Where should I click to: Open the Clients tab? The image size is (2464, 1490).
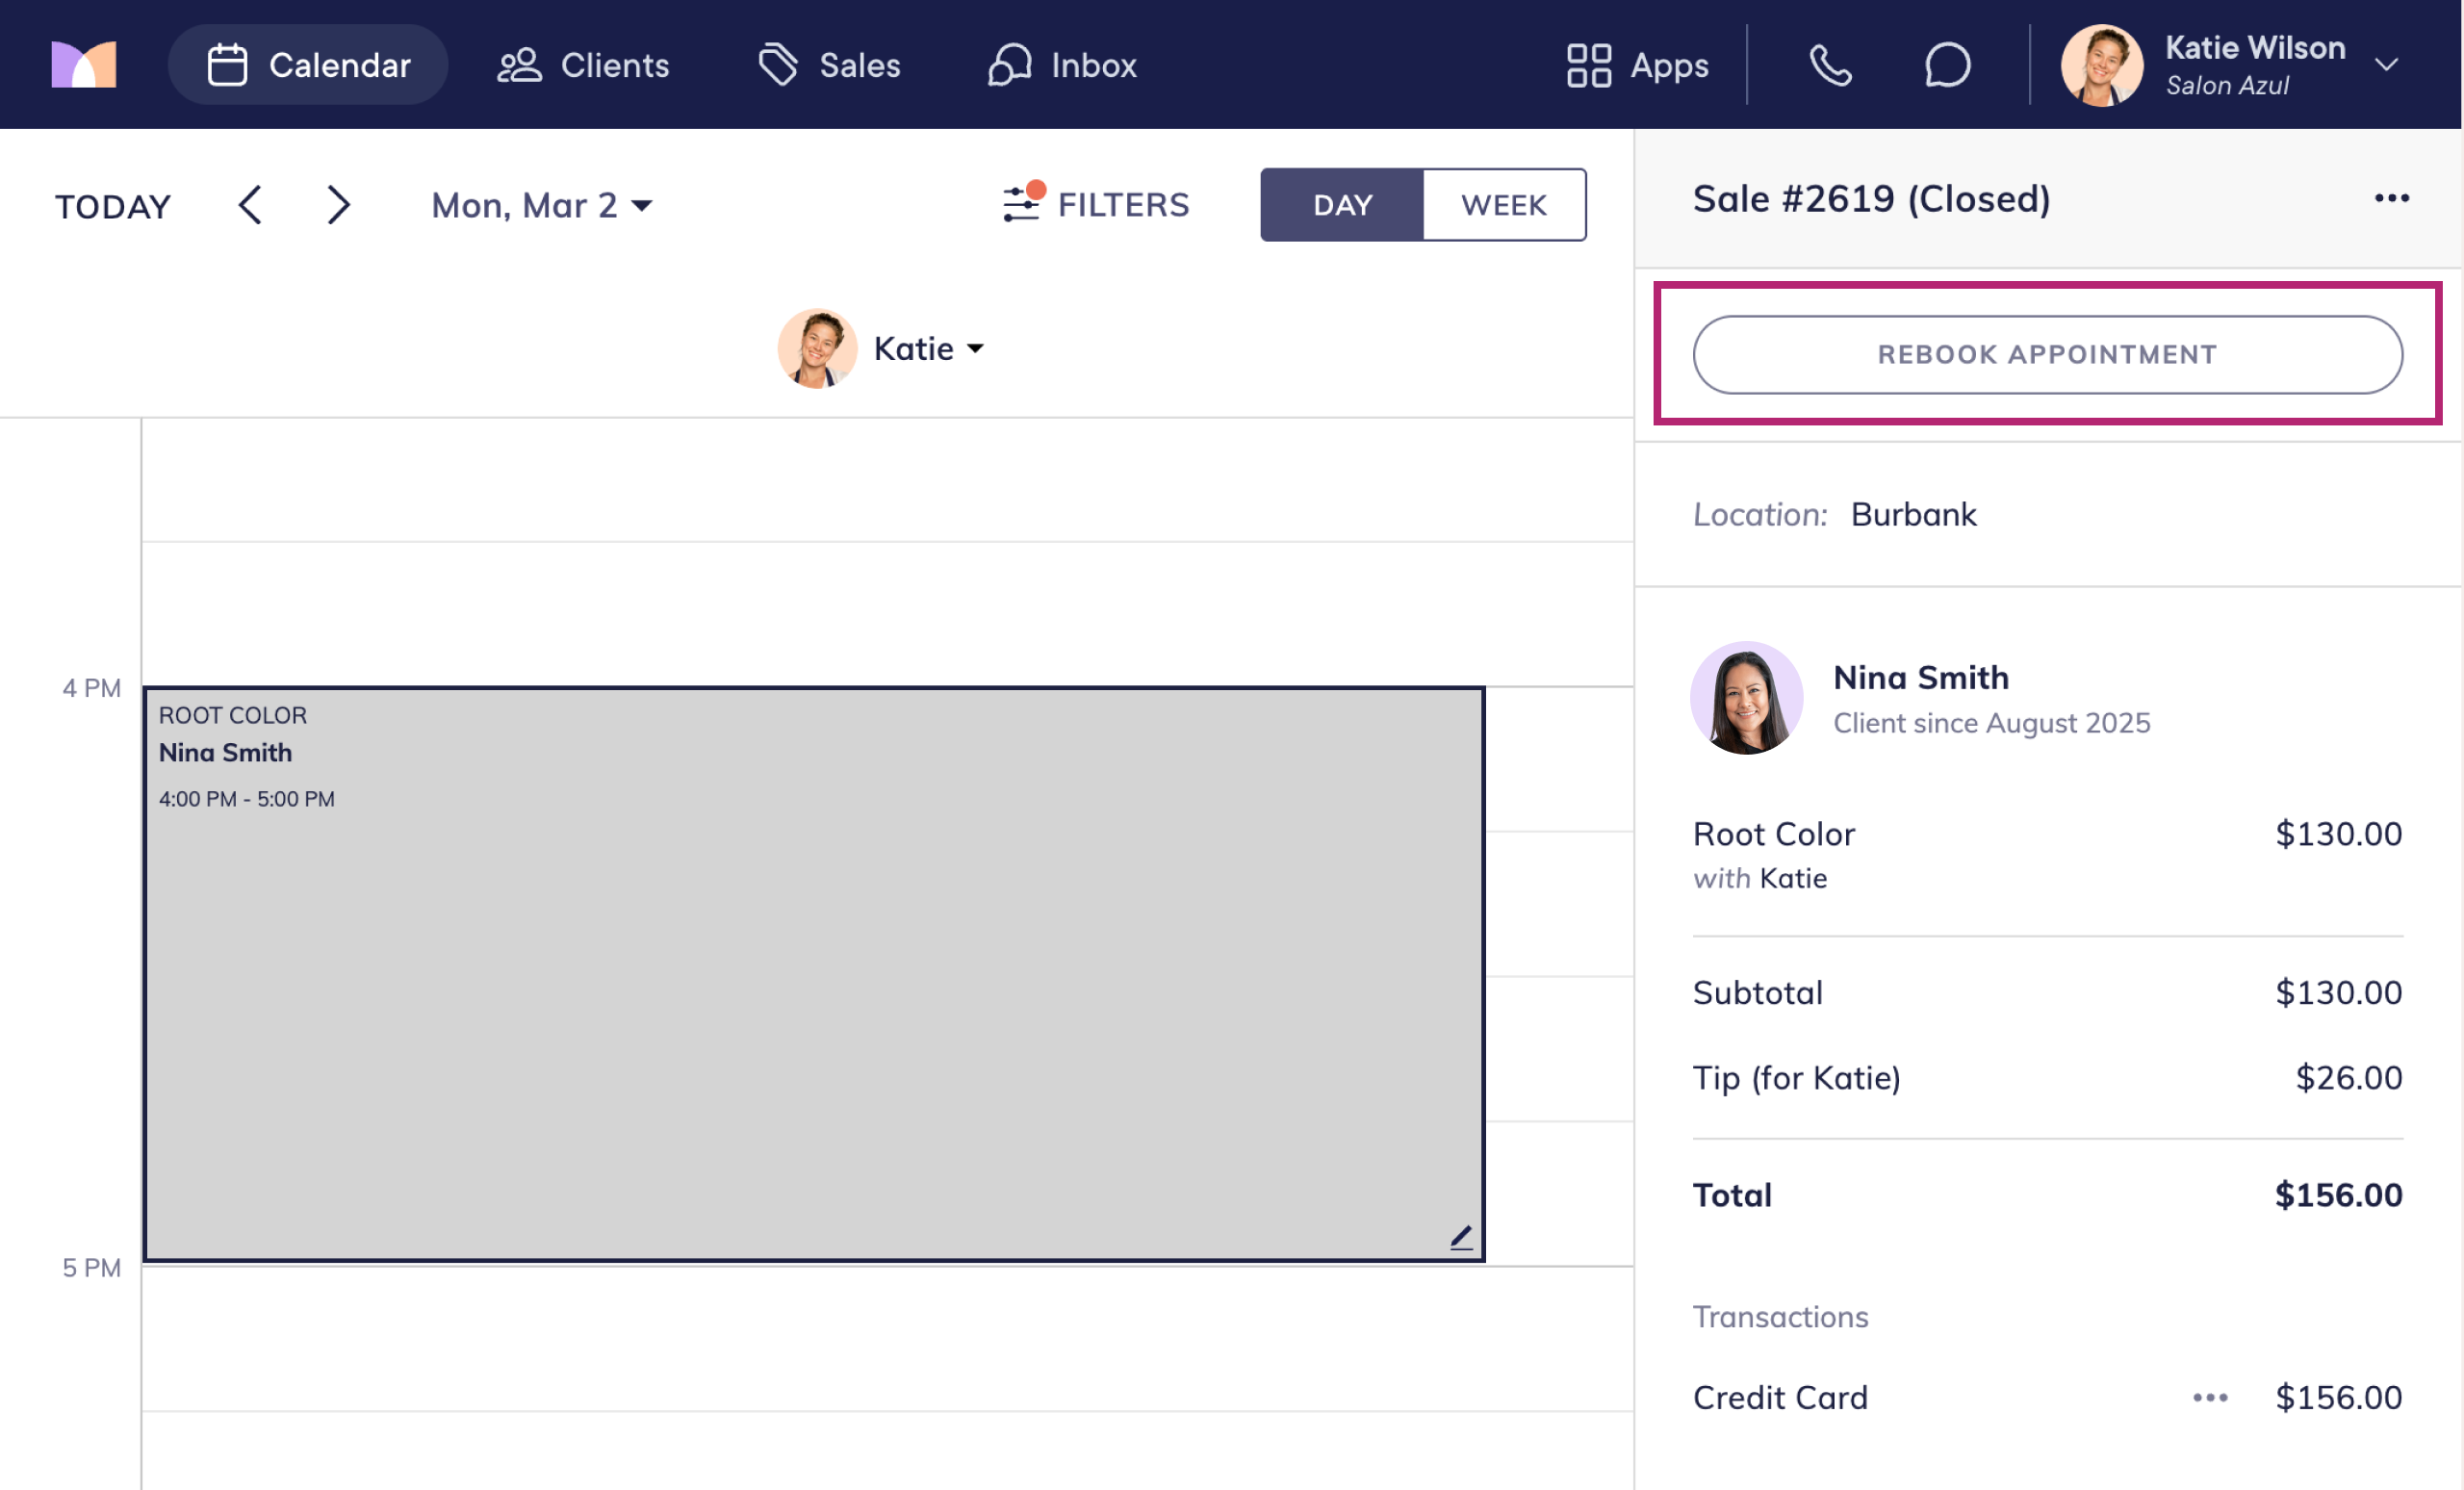tap(584, 66)
